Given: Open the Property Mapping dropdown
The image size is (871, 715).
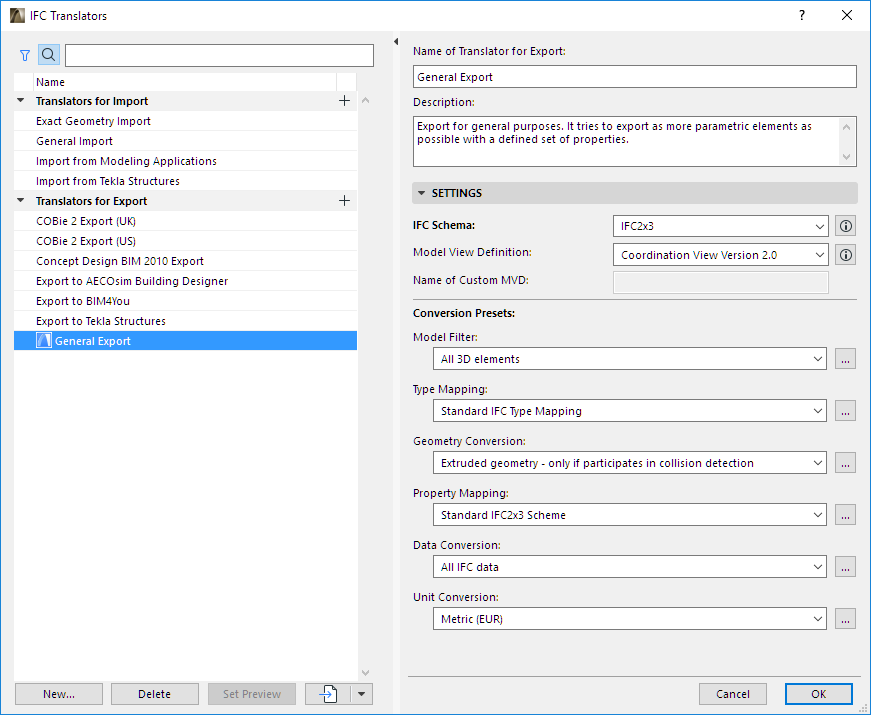Looking at the screenshot, I should [x=630, y=515].
